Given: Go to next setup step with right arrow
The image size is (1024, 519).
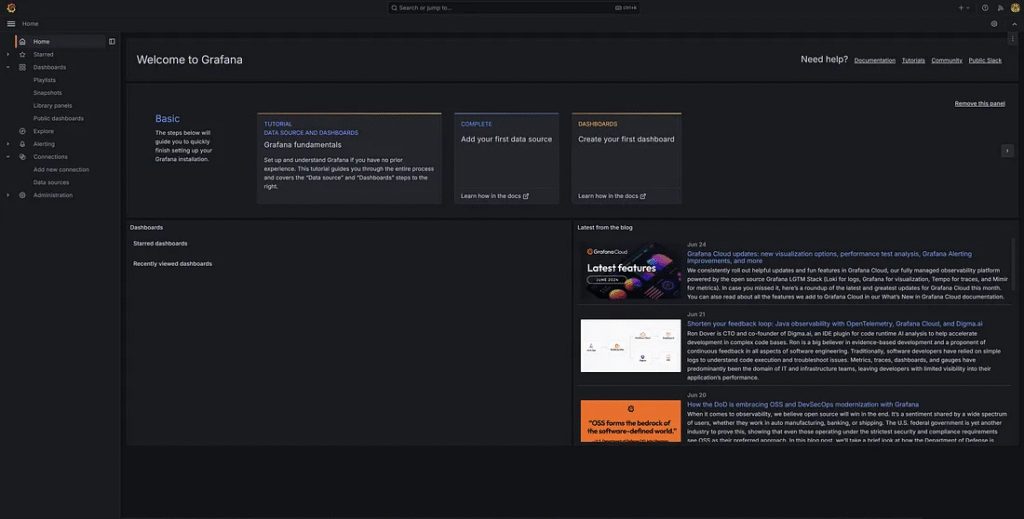Looking at the screenshot, I should (x=1007, y=150).
